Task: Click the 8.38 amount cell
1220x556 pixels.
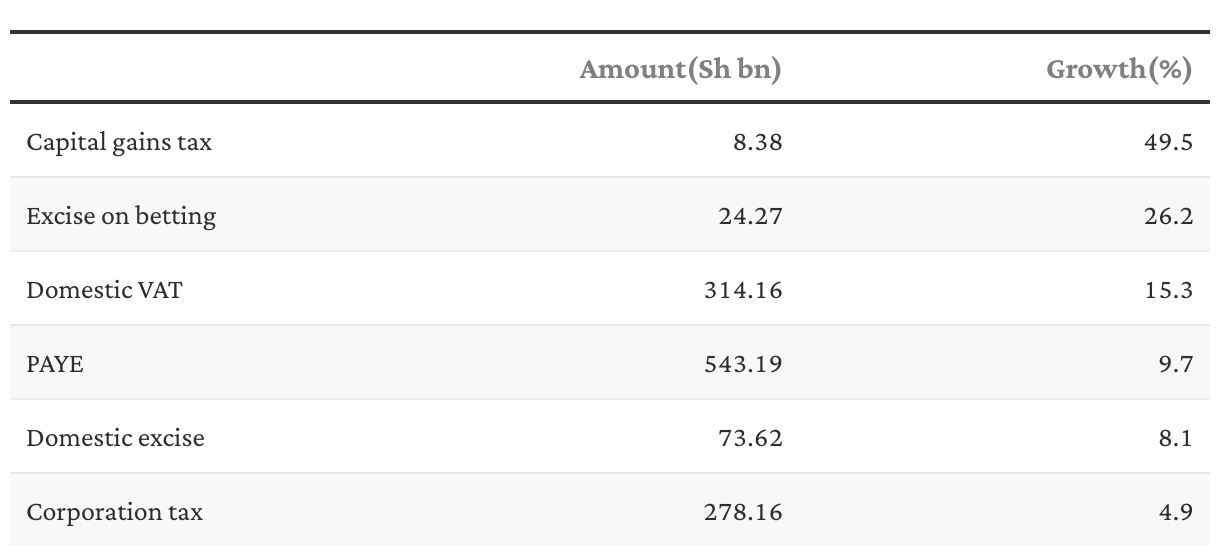Action: pos(757,142)
